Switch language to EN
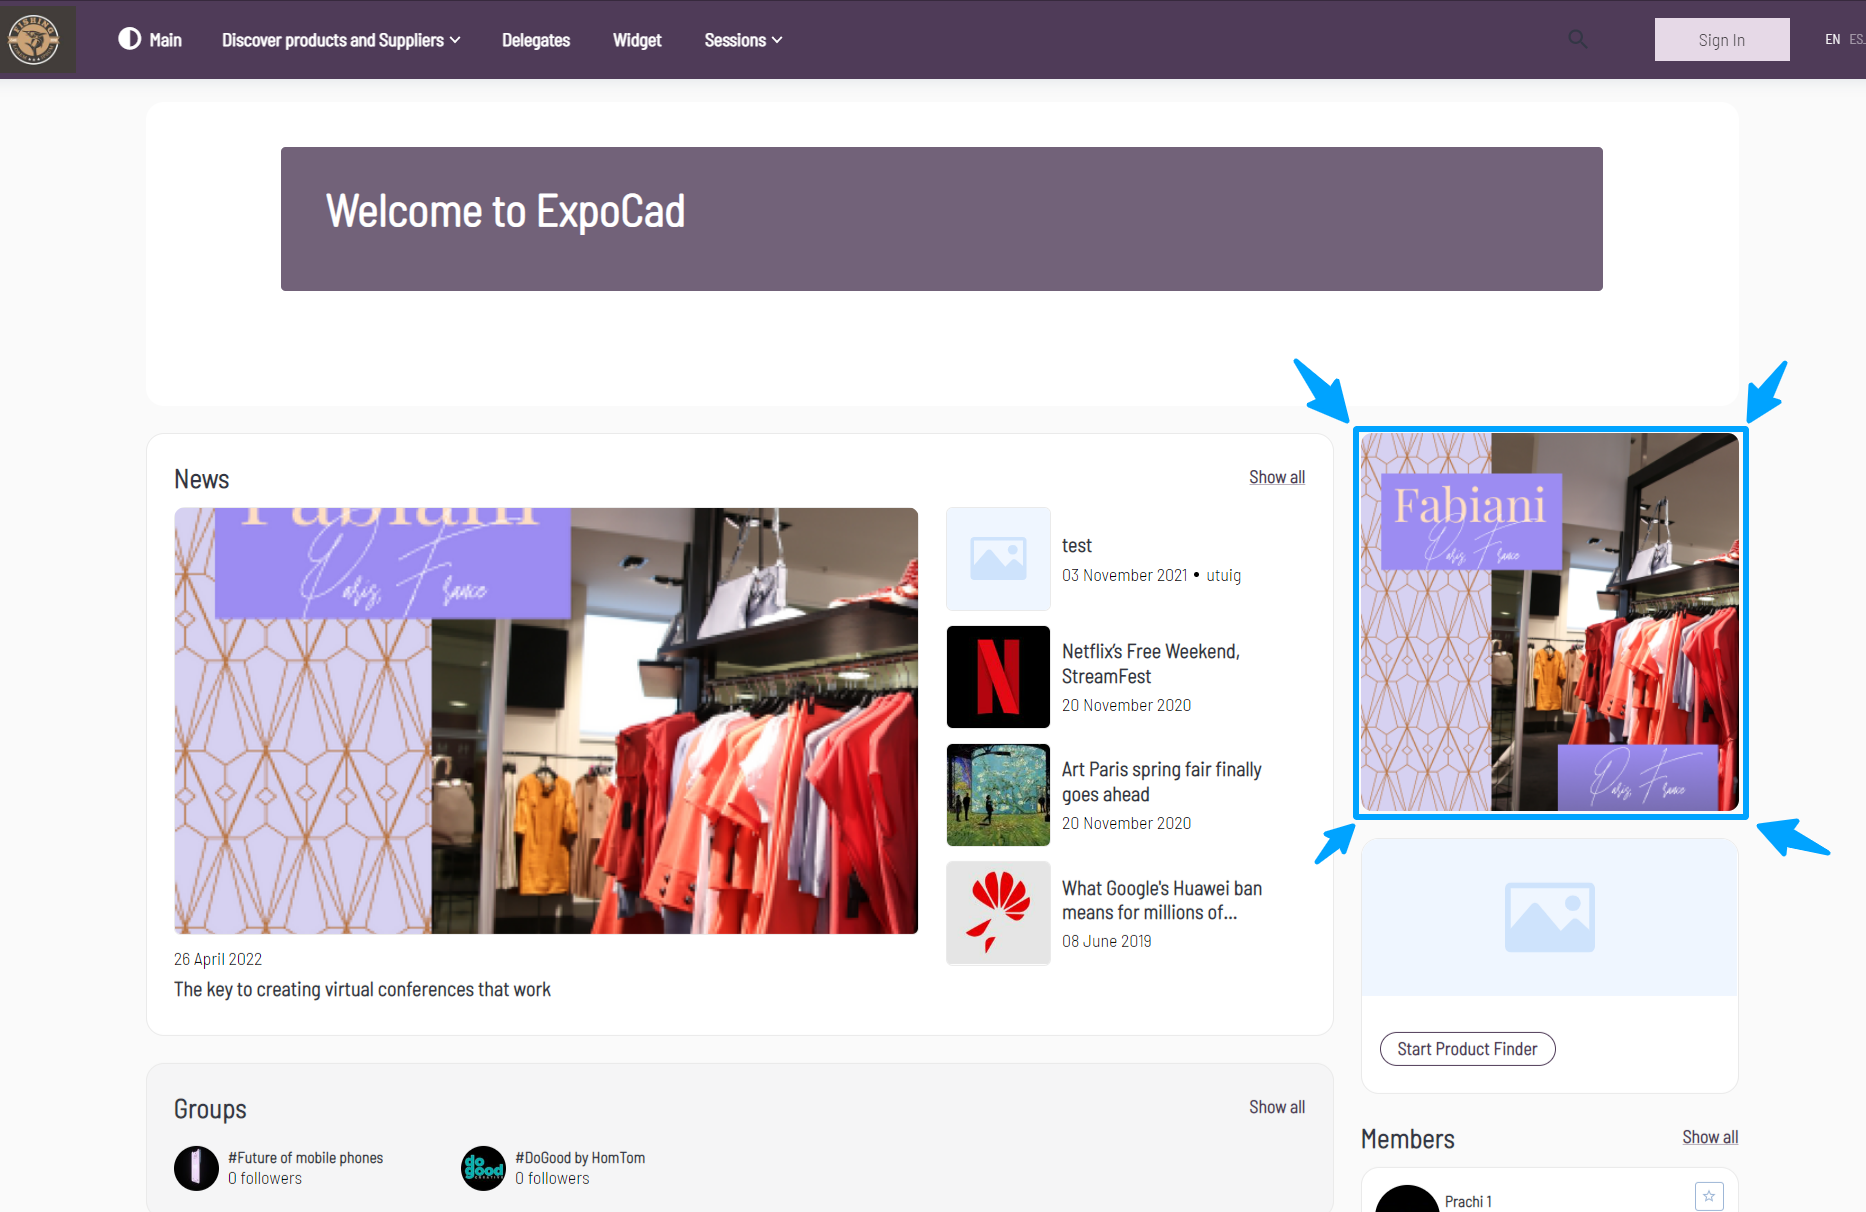This screenshot has width=1866, height=1212. [x=1832, y=40]
